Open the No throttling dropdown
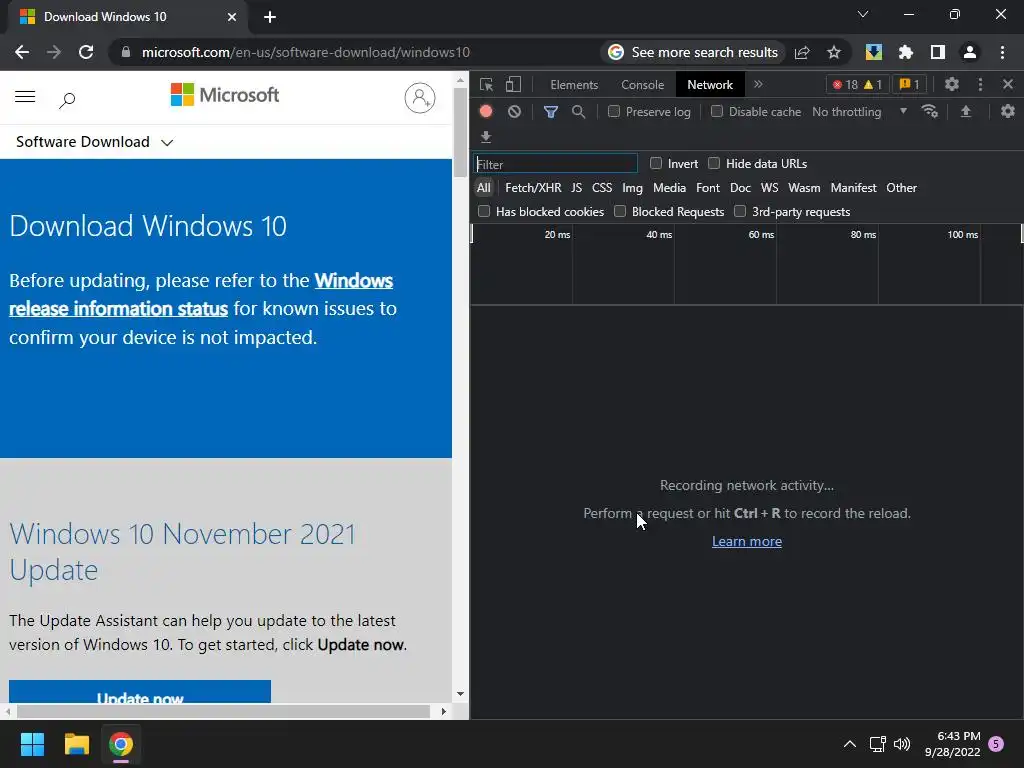 click(859, 112)
